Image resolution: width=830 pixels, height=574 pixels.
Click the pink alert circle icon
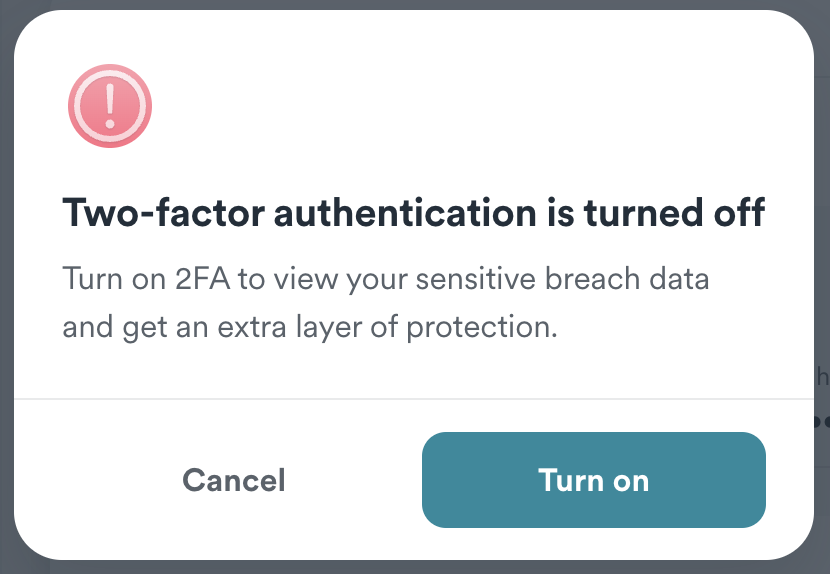(x=109, y=105)
